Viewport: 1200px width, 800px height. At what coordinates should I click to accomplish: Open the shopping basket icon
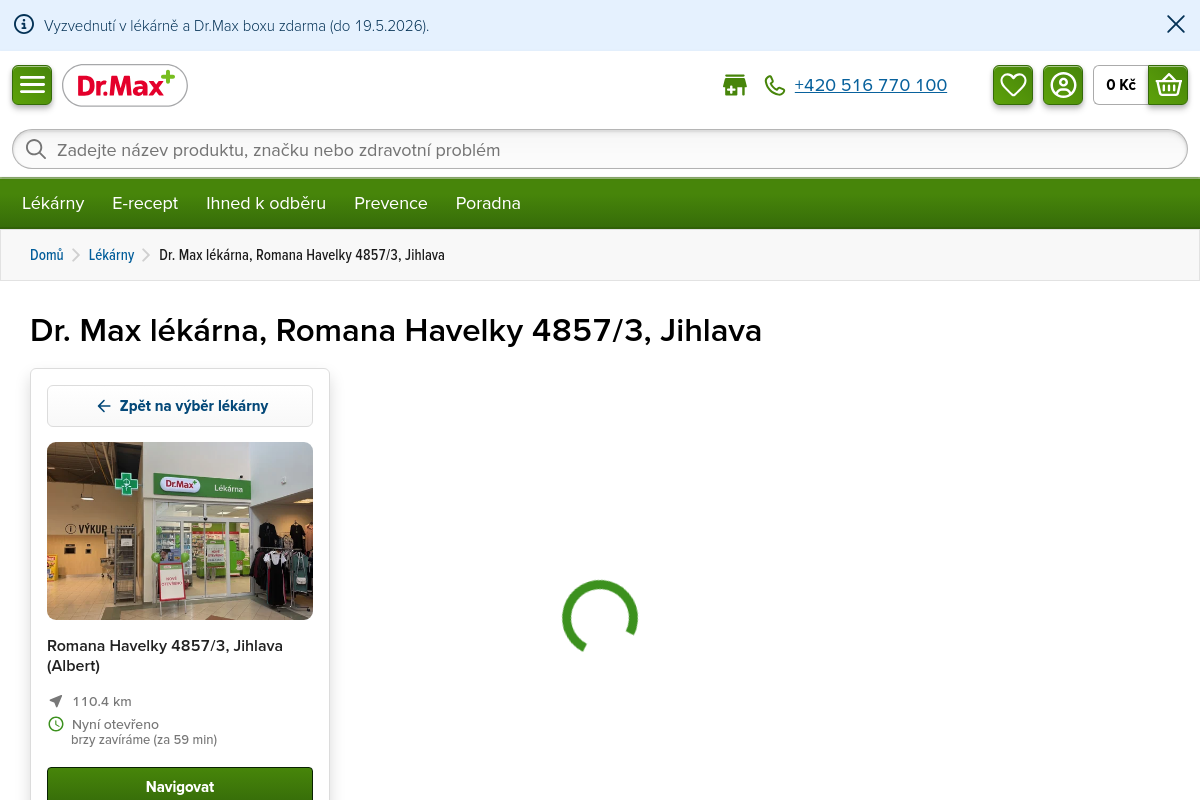[x=1168, y=85]
